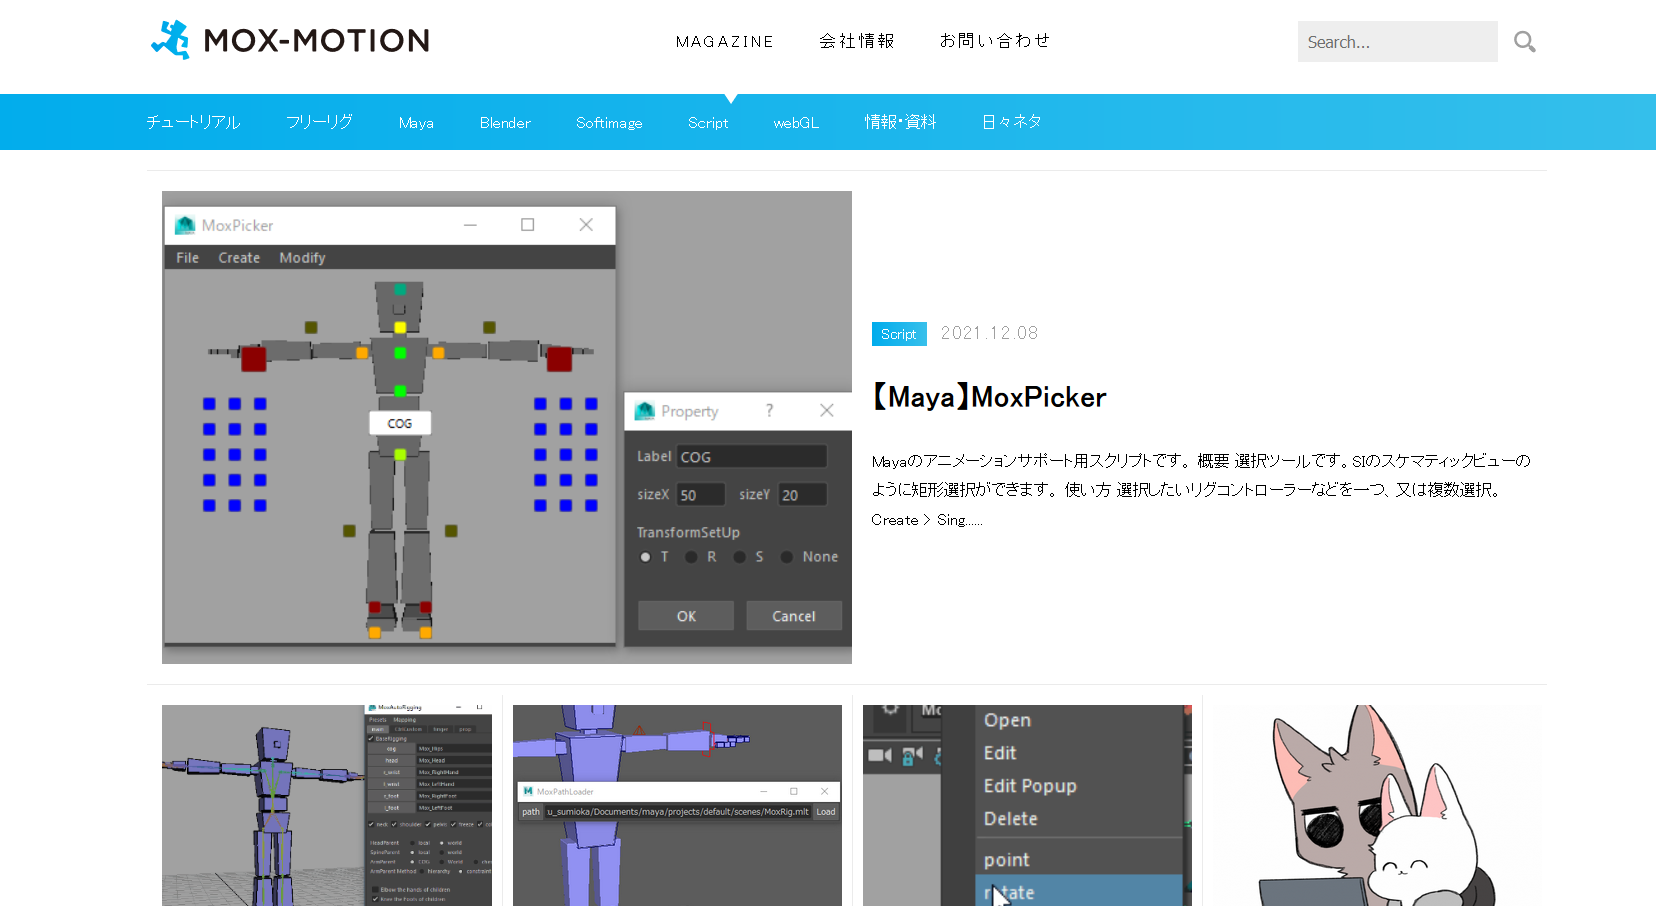Click the MOX-MOTION running figure logo icon

[170, 40]
